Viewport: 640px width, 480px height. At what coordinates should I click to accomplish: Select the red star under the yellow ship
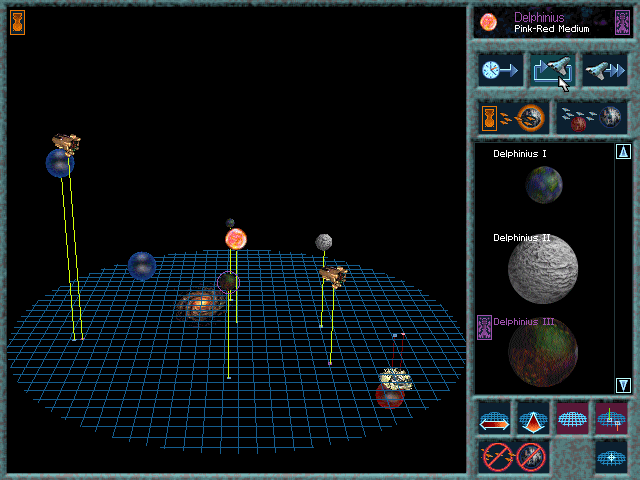click(x=389, y=395)
